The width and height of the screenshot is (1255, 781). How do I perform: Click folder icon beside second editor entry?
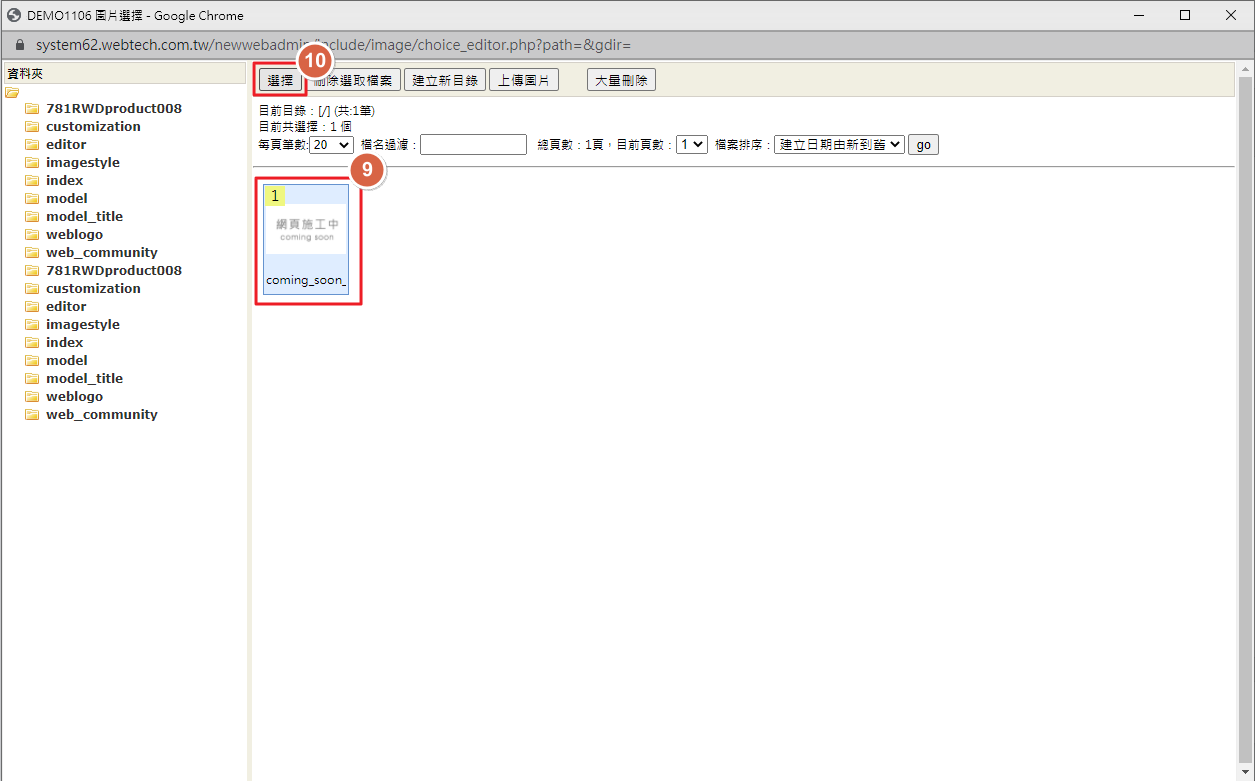pos(32,307)
